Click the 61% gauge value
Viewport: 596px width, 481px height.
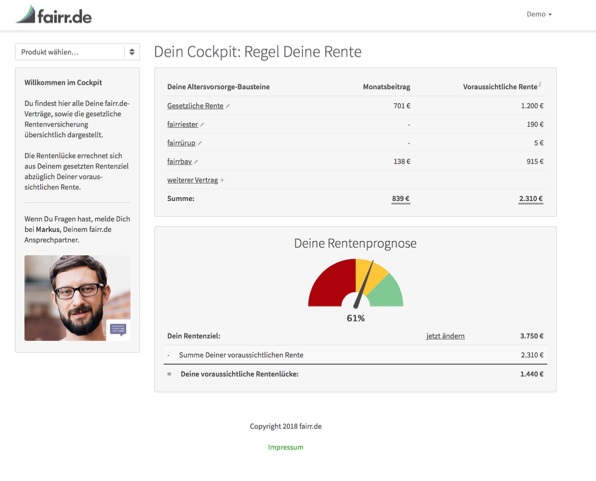356,318
